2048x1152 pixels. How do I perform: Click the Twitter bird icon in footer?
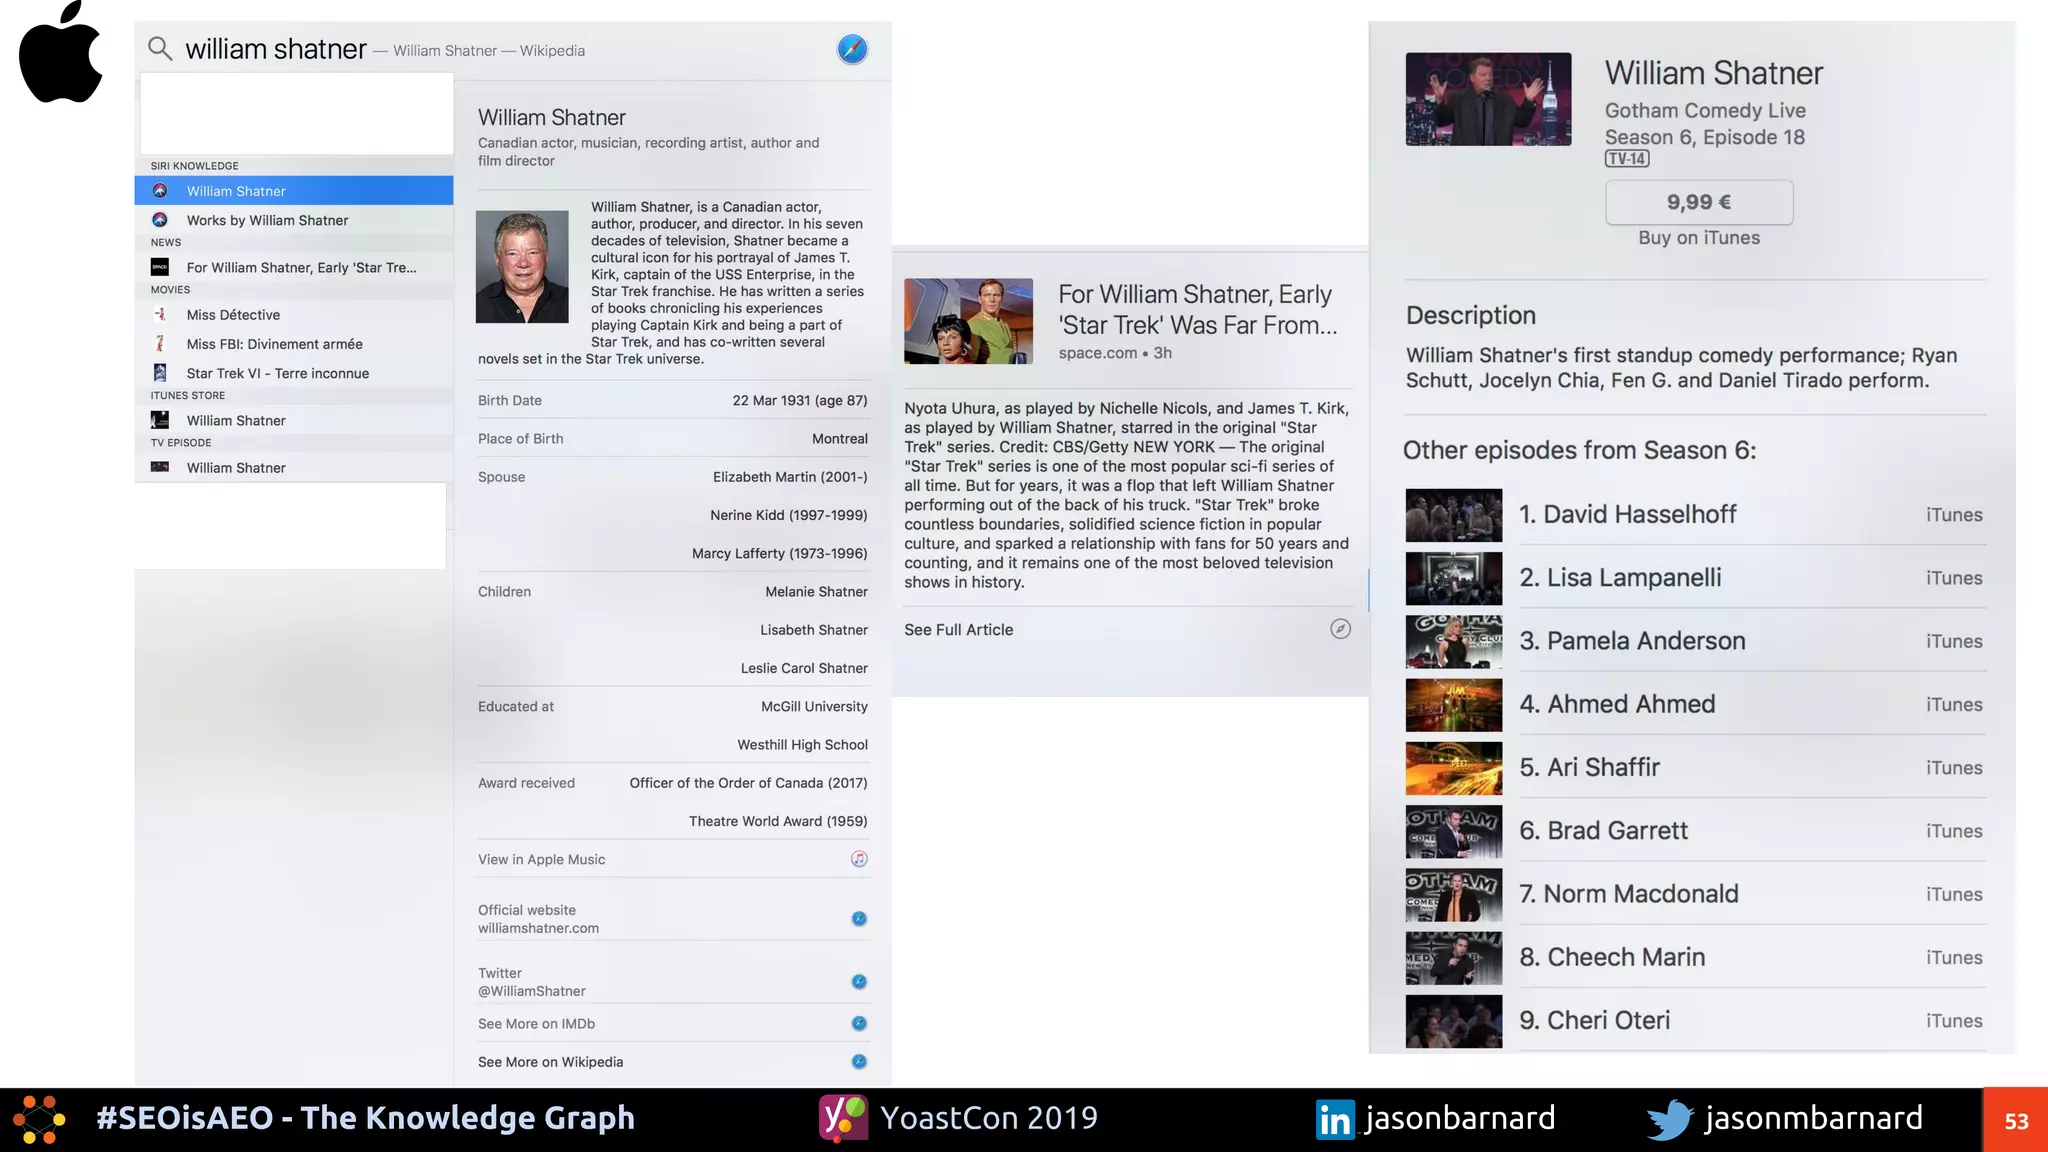(x=1670, y=1119)
